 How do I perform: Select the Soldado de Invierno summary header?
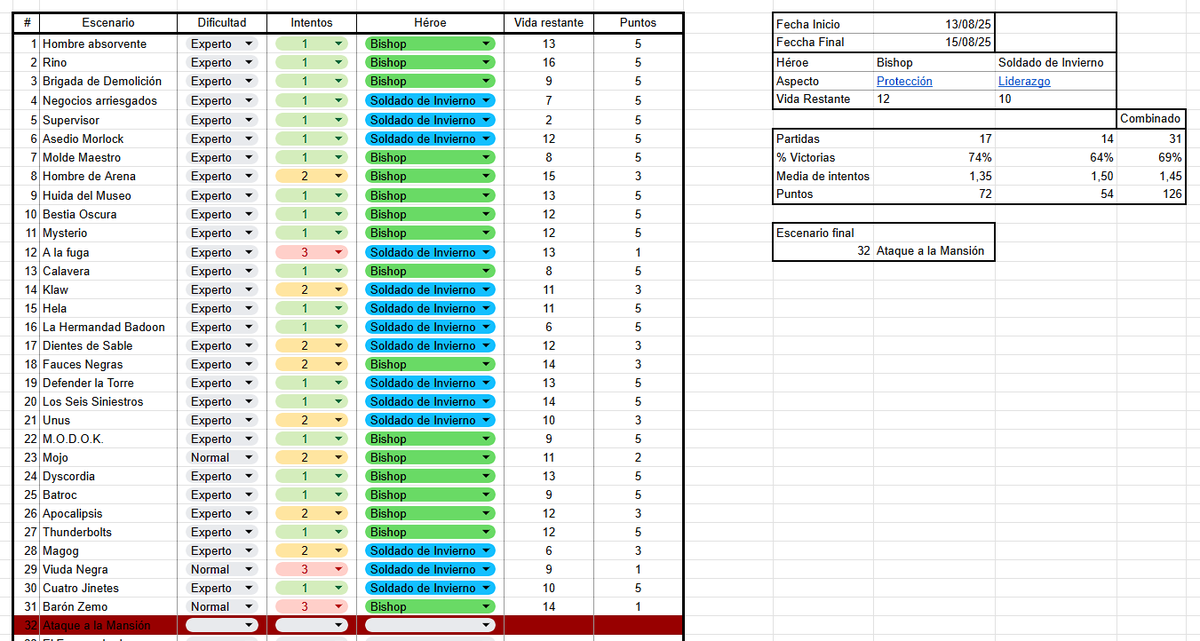coord(1056,62)
